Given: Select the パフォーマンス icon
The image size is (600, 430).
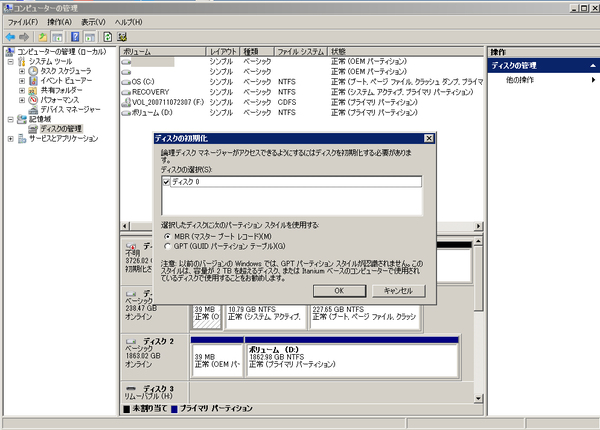Looking at the screenshot, I should [33, 100].
